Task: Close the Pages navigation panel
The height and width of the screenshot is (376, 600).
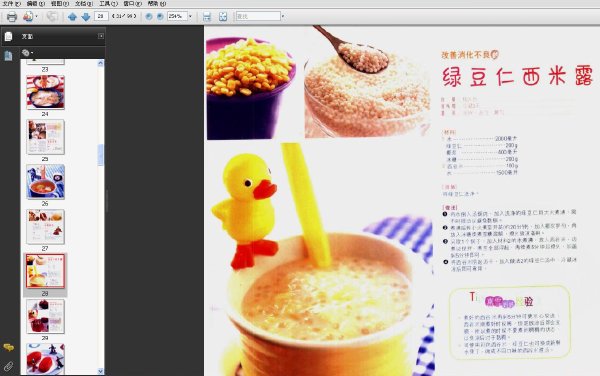Action: (101, 36)
